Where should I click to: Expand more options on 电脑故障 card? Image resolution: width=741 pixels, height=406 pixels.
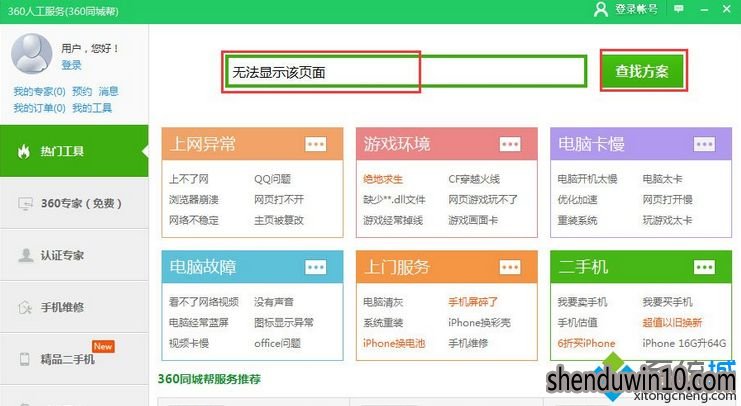(x=316, y=268)
